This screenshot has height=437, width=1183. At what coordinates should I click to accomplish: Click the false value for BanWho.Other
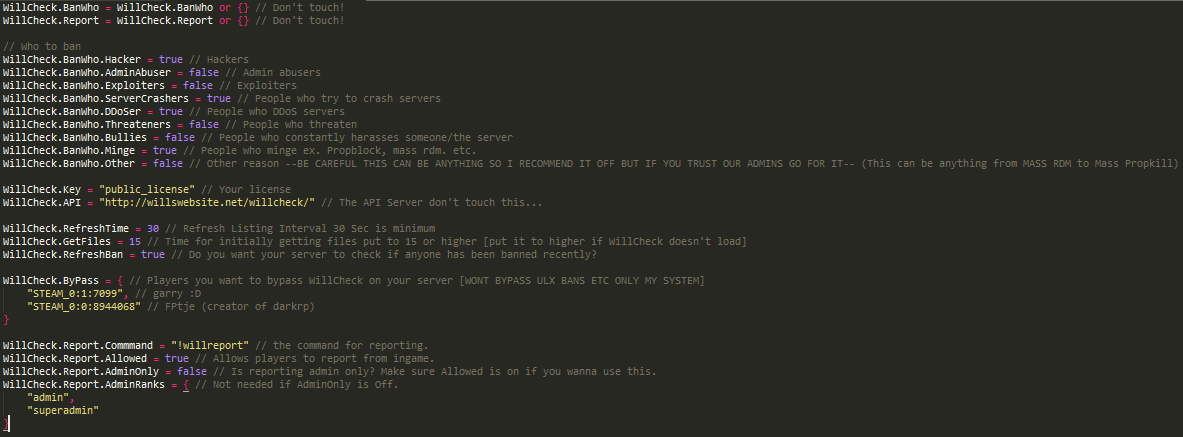click(x=168, y=164)
